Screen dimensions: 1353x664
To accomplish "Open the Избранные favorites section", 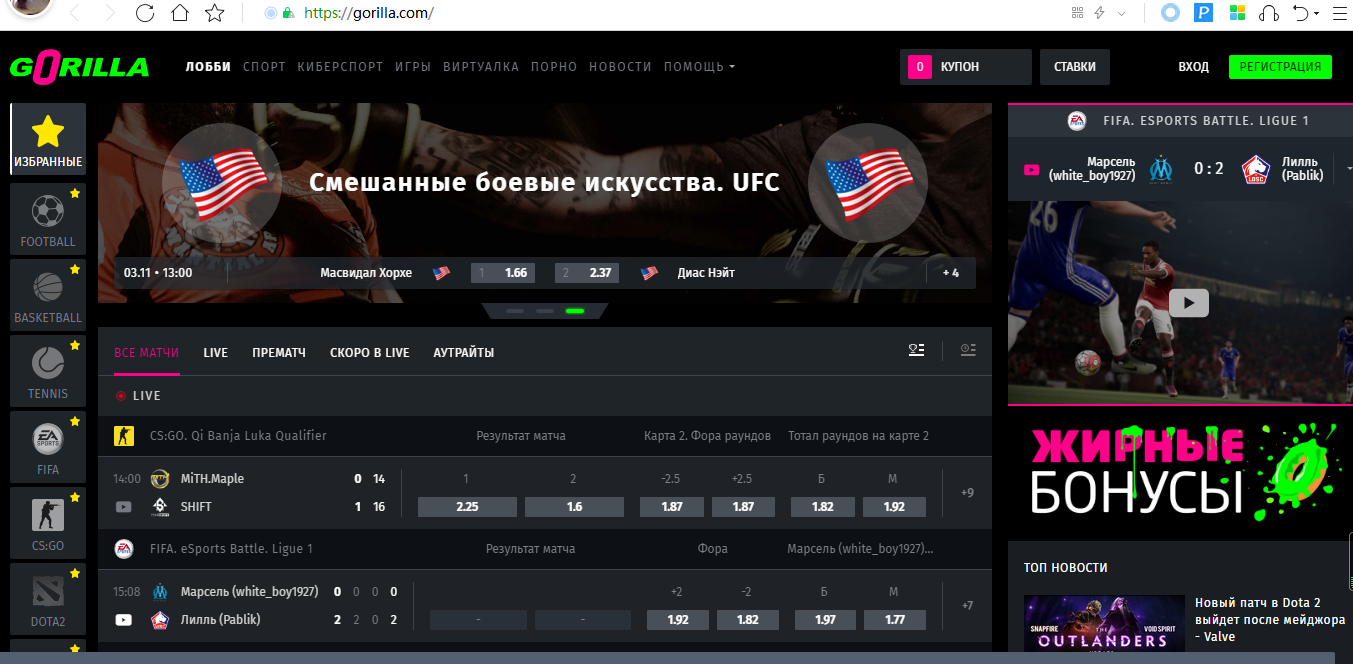I will [48, 139].
